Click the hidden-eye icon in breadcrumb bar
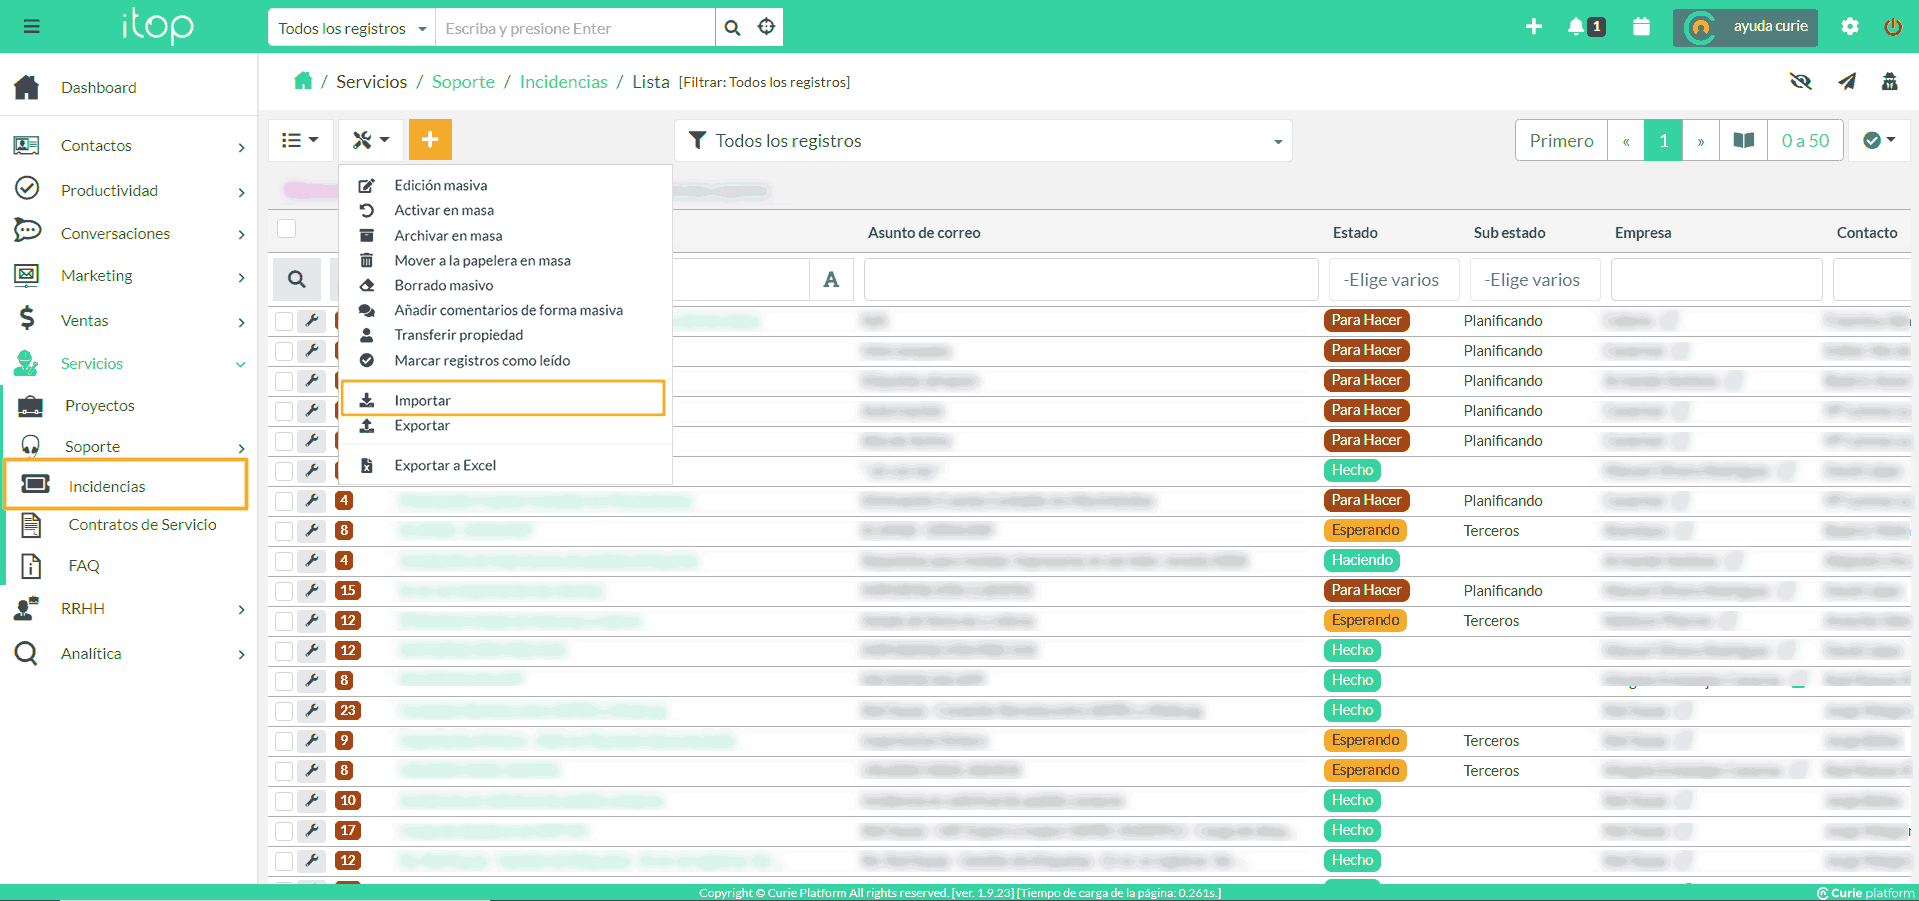 [x=1801, y=82]
